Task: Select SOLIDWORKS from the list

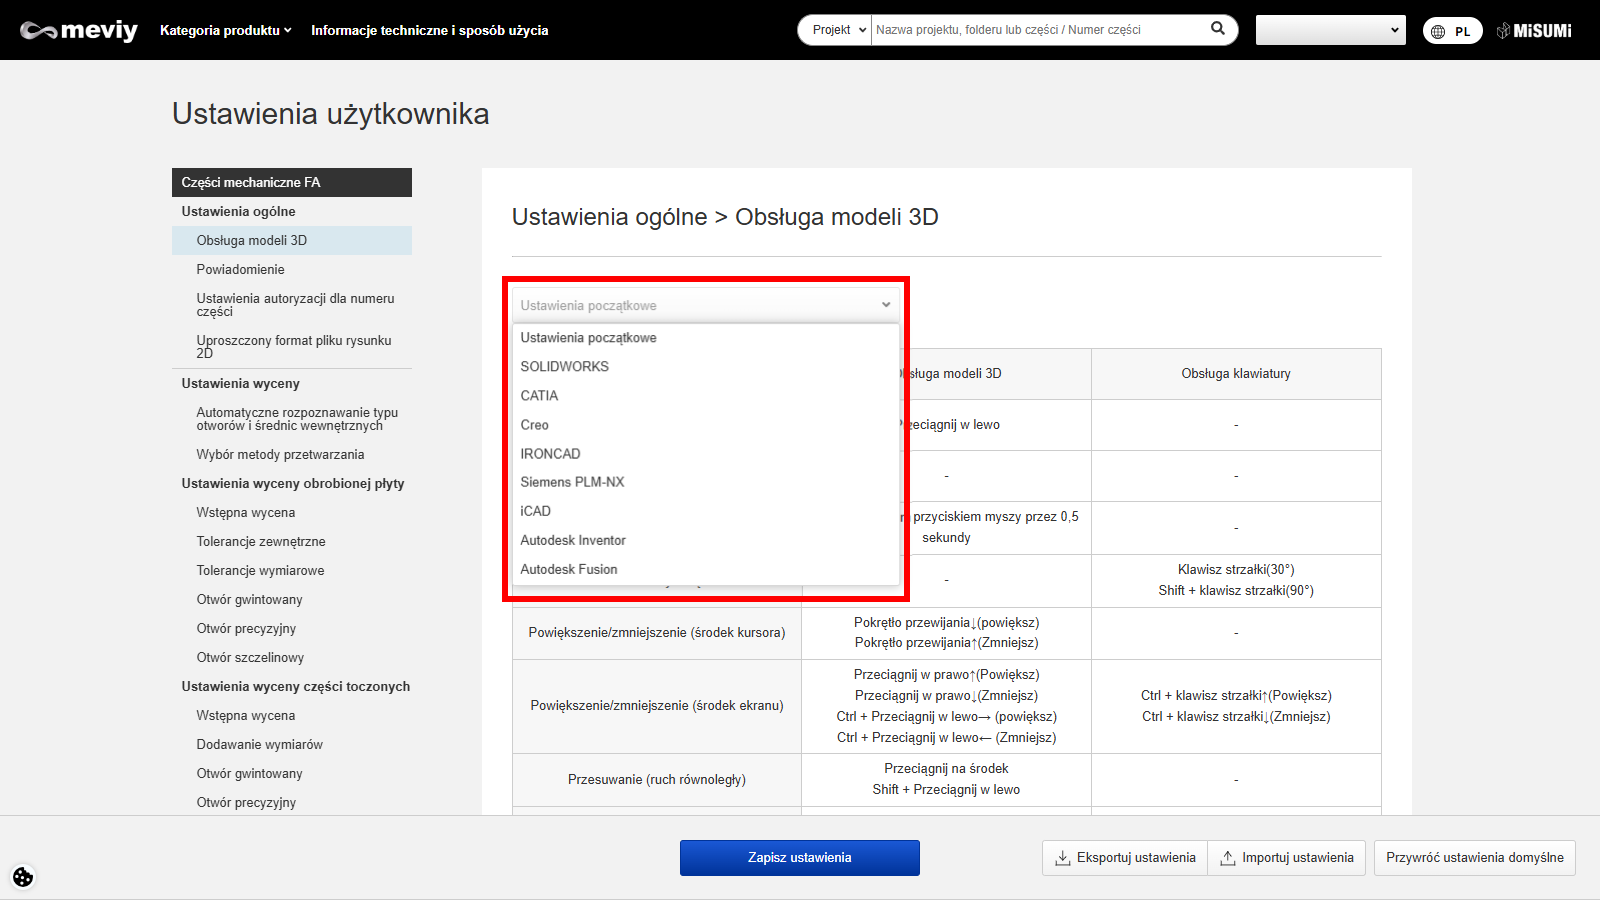Action: point(565,367)
